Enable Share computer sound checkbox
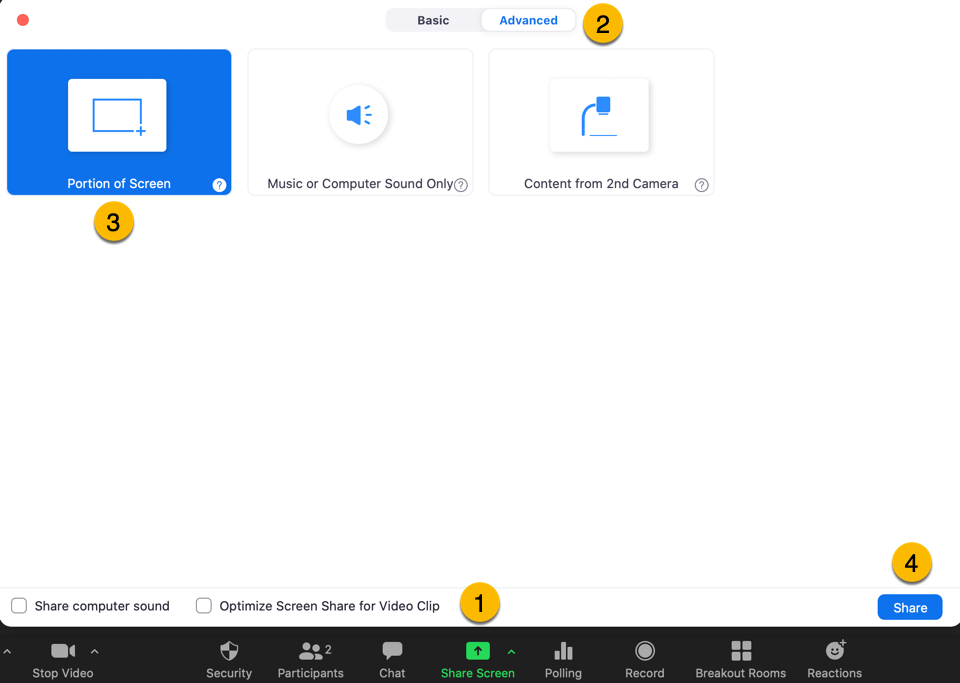Screen dimensions: 960x683 click(19, 606)
